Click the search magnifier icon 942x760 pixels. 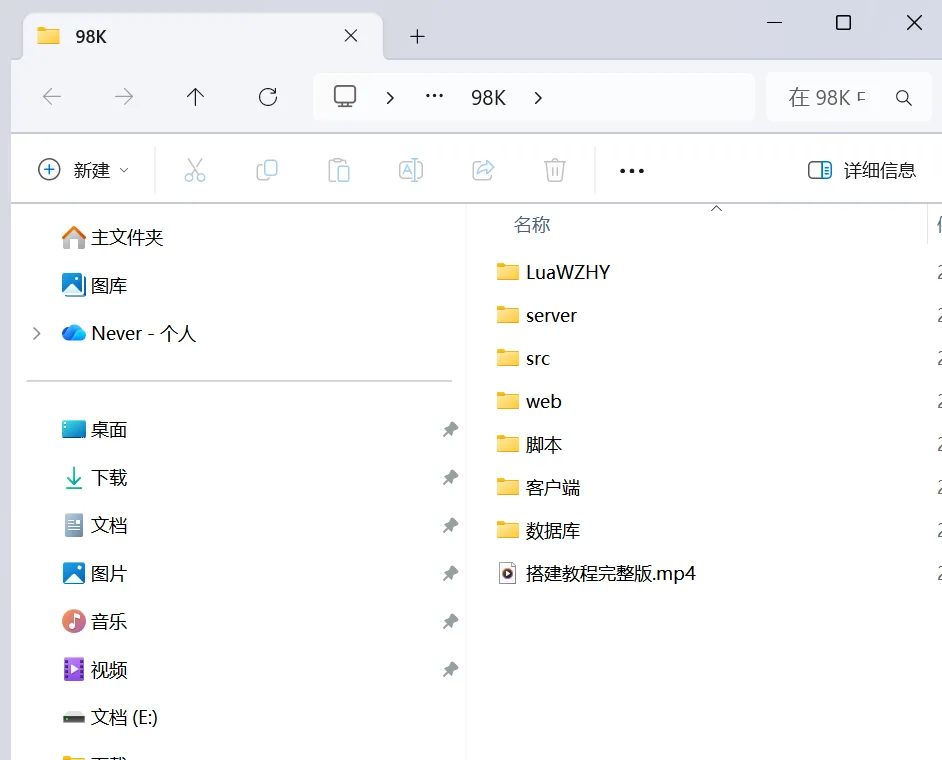coord(904,97)
